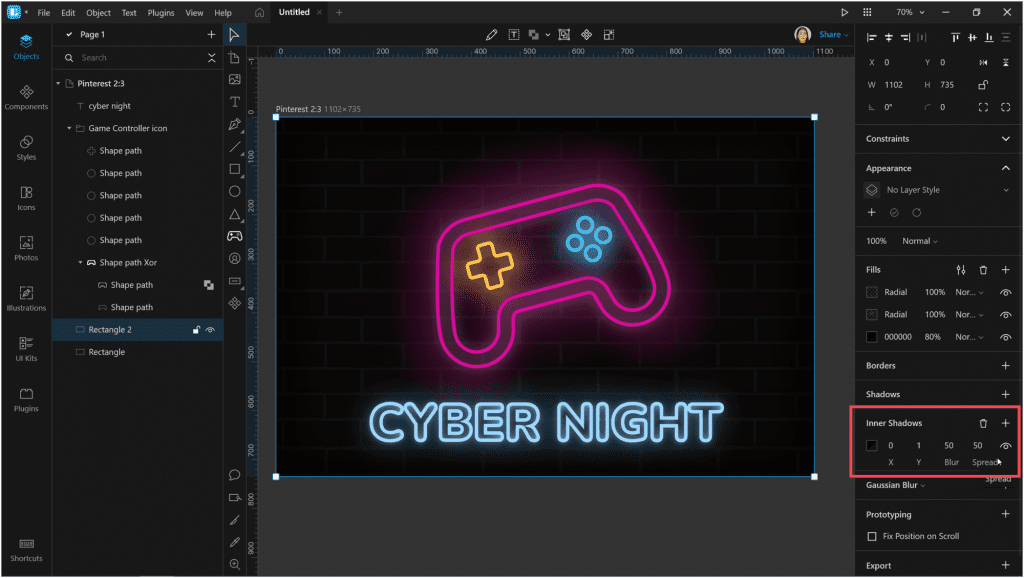The height and width of the screenshot is (578, 1024).
Task: Open the Plugins sidebar panel
Action: pos(26,400)
